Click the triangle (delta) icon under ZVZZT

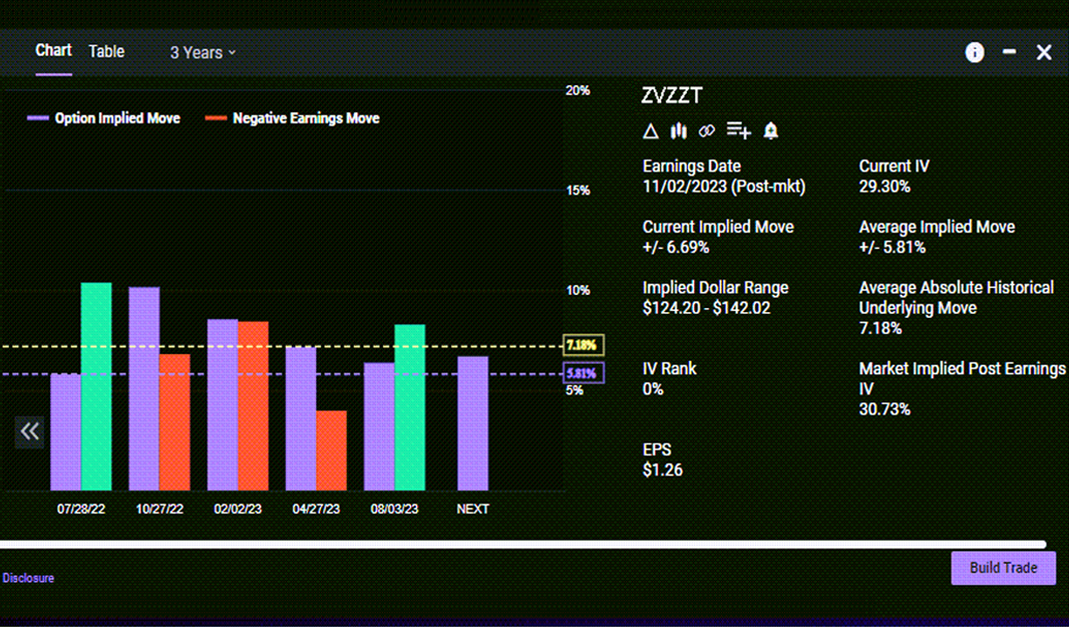click(650, 131)
